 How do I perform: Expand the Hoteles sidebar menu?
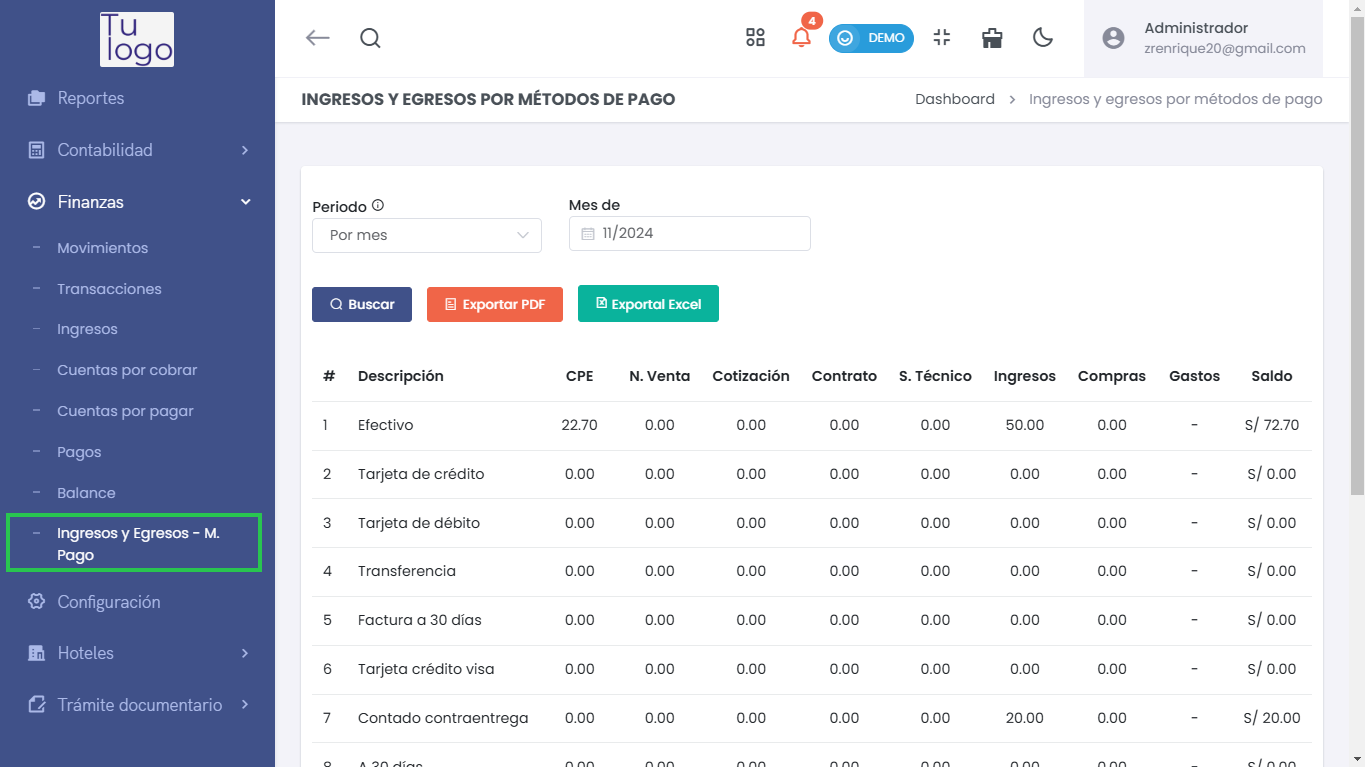[138, 653]
